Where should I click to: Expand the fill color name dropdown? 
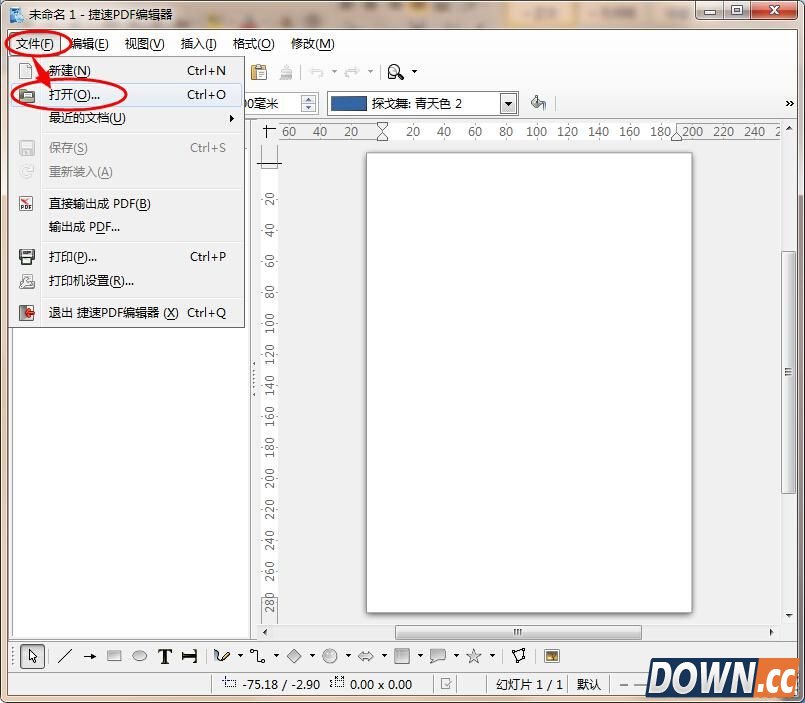508,103
